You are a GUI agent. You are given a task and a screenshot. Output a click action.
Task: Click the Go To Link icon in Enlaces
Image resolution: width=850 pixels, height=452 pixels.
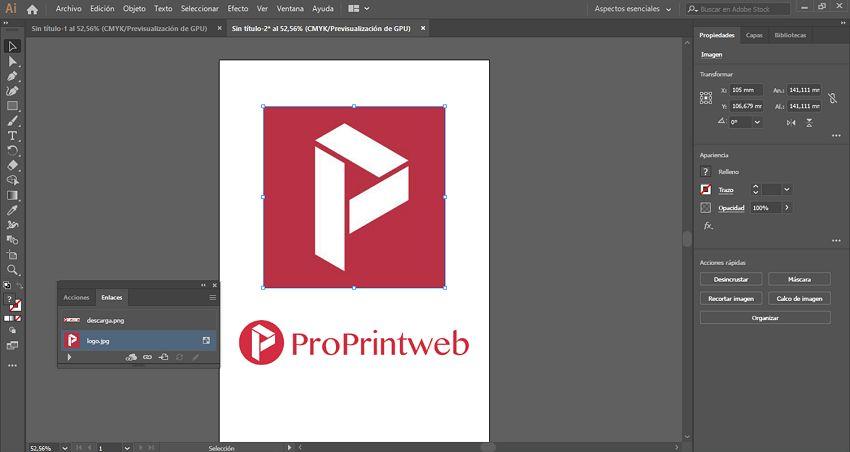[x=164, y=357]
